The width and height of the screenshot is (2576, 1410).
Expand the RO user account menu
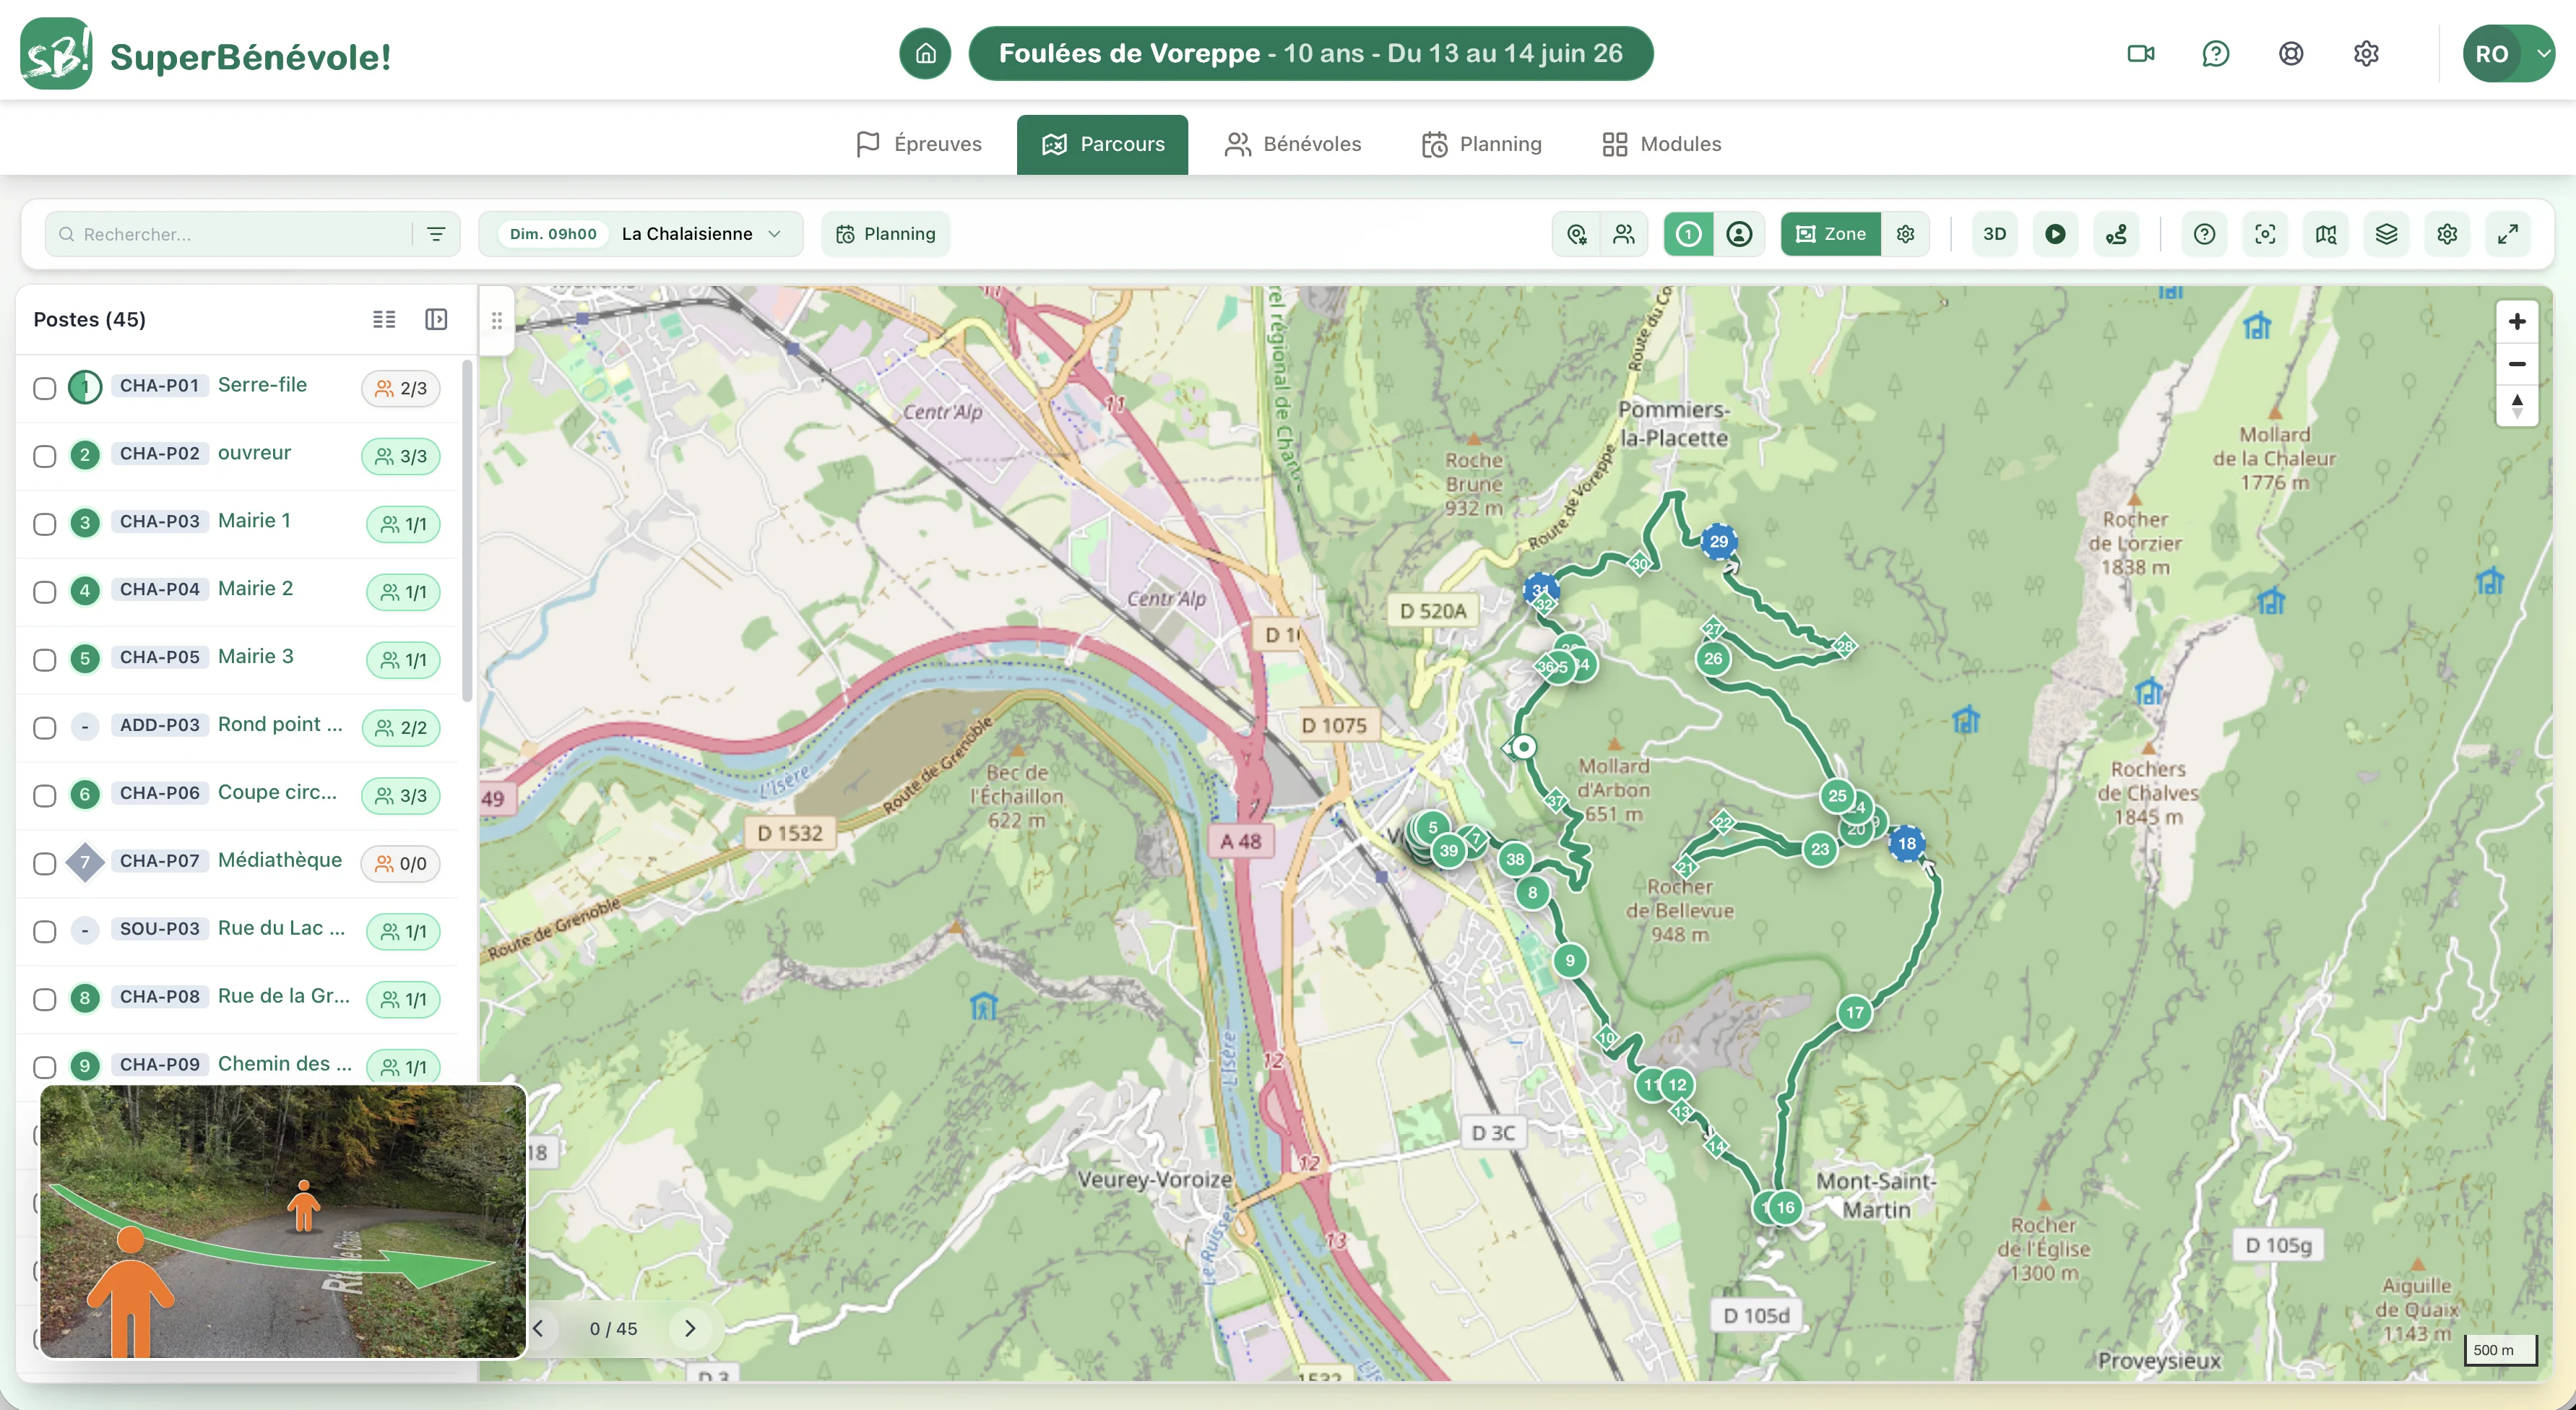tap(2508, 54)
